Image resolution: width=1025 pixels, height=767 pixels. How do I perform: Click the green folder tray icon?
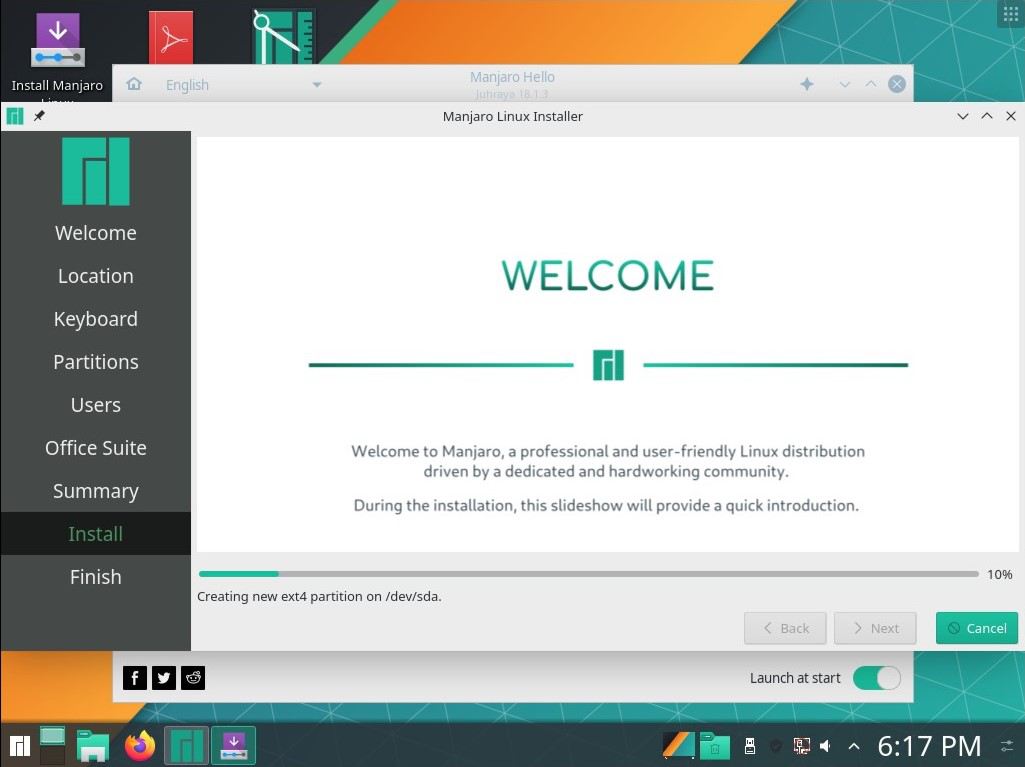(x=714, y=745)
